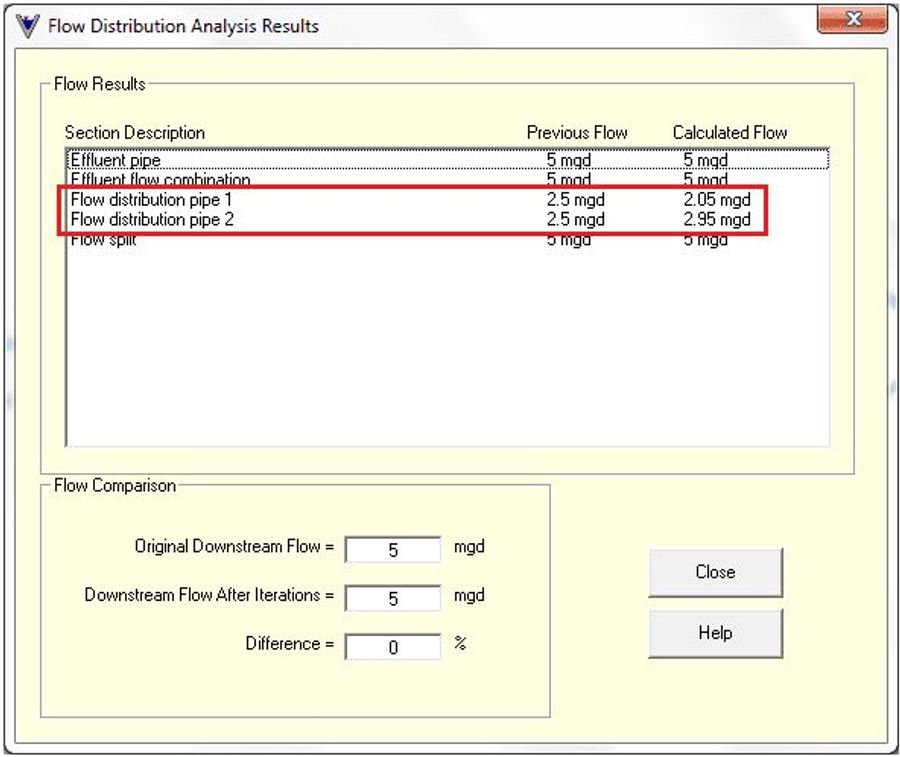Viewport: 900px width, 757px height.
Task: Select the Effluent flow combination row
Action: [160, 180]
